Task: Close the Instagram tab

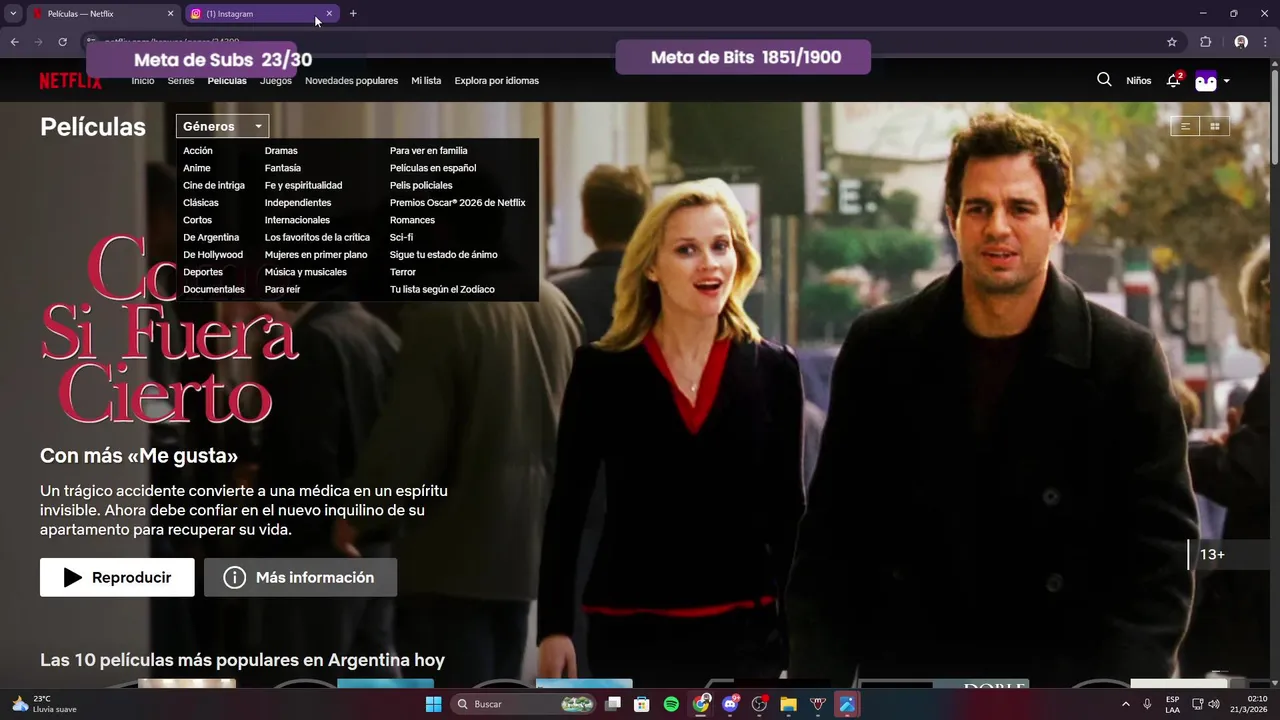Action: click(x=329, y=14)
